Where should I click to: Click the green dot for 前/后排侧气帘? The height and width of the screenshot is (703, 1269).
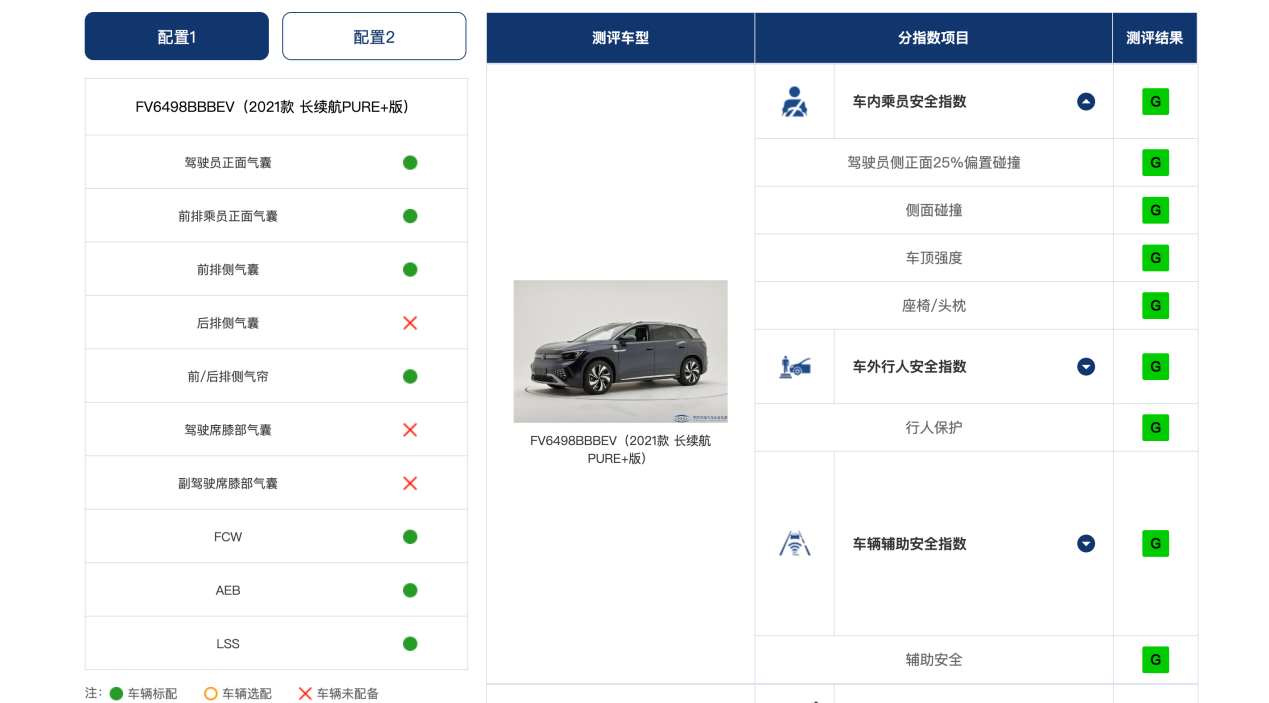(410, 376)
